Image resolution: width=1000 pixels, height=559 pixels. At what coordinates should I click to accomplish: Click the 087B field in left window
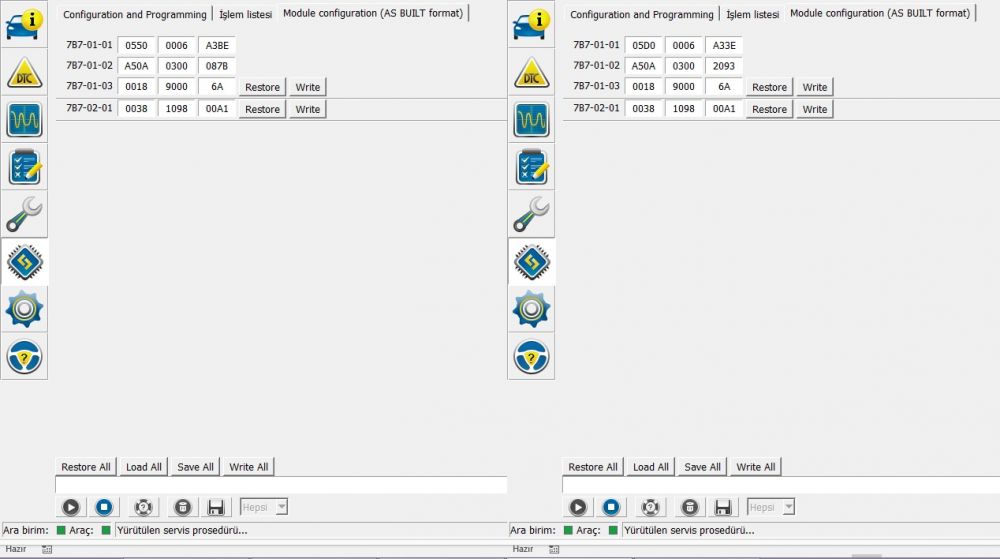[217, 66]
